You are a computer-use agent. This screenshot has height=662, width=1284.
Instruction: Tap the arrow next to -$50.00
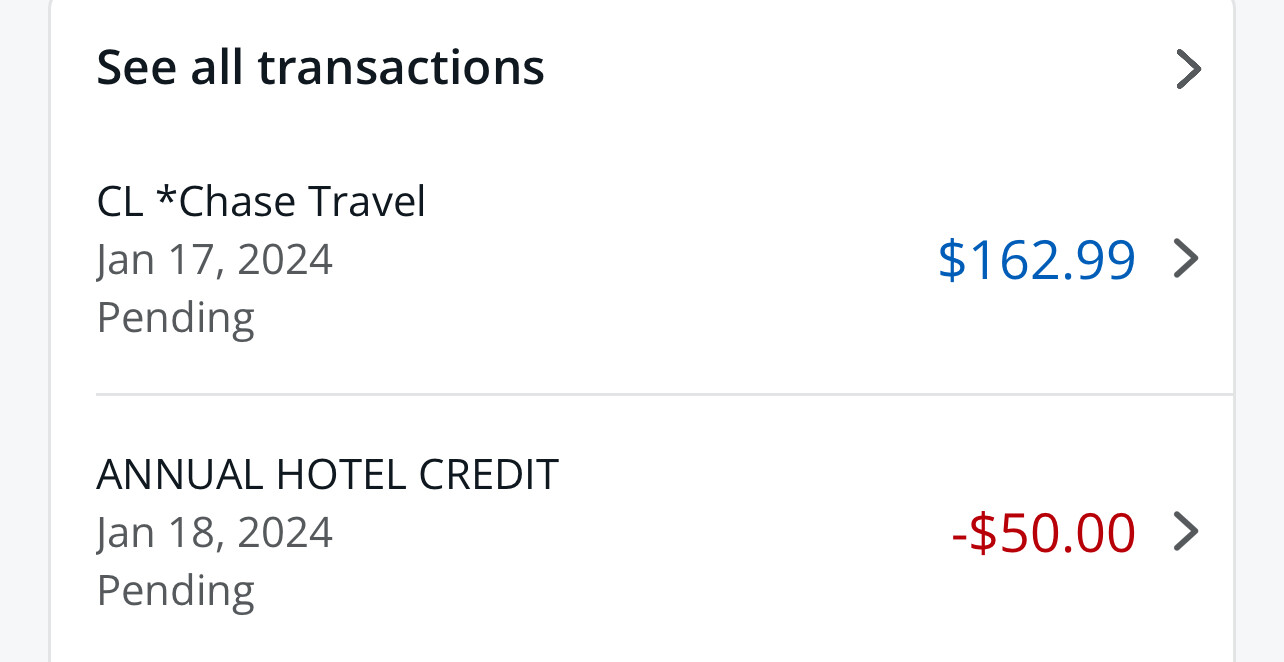(1185, 531)
